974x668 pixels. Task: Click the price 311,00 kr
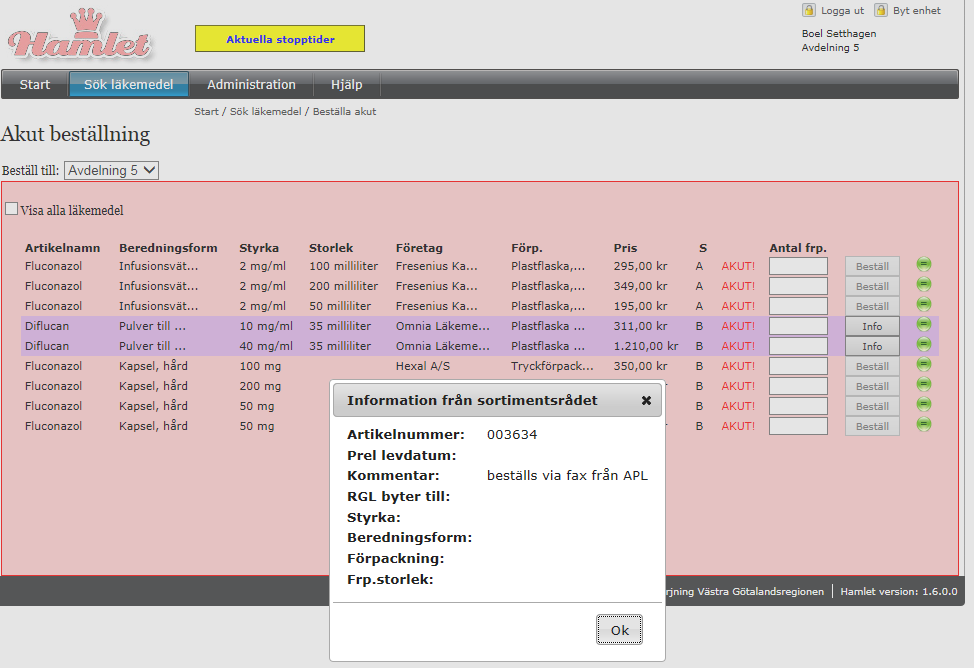[x=640, y=326]
